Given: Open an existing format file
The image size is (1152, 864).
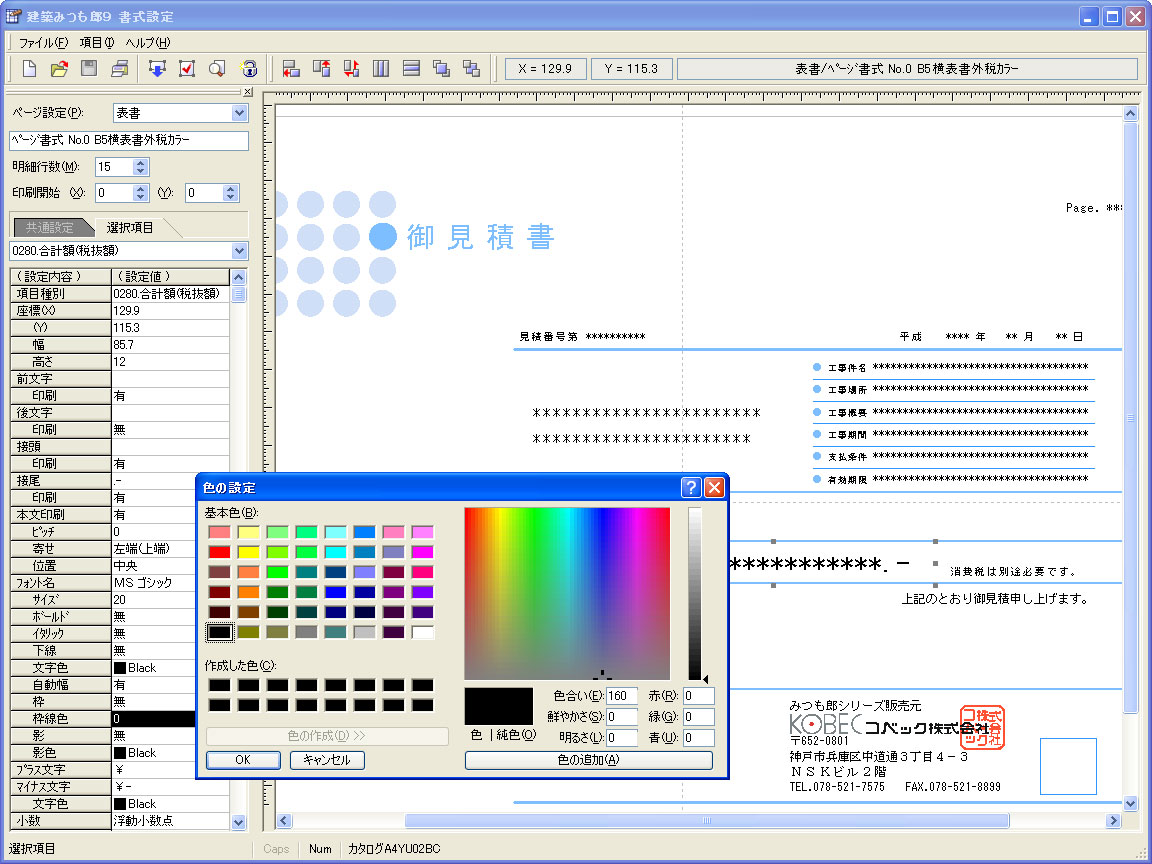Looking at the screenshot, I should (x=60, y=69).
